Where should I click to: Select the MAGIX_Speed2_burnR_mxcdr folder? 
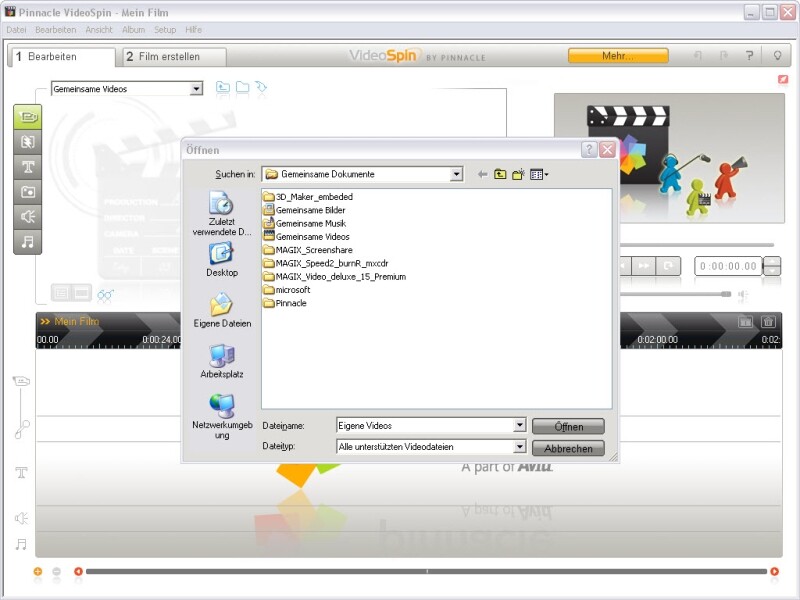pyautogui.click(x=326, y=263)
